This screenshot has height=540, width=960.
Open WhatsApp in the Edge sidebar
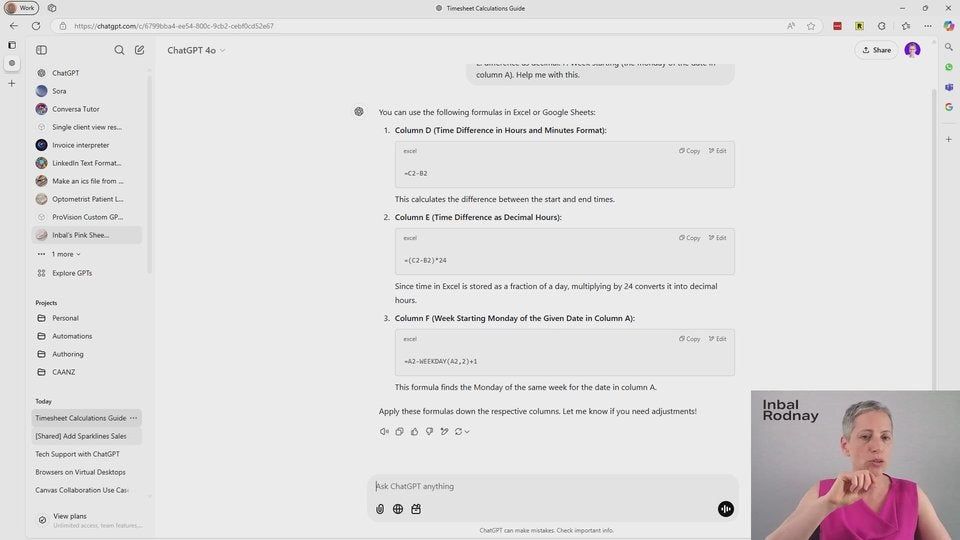tap(949, 67)
